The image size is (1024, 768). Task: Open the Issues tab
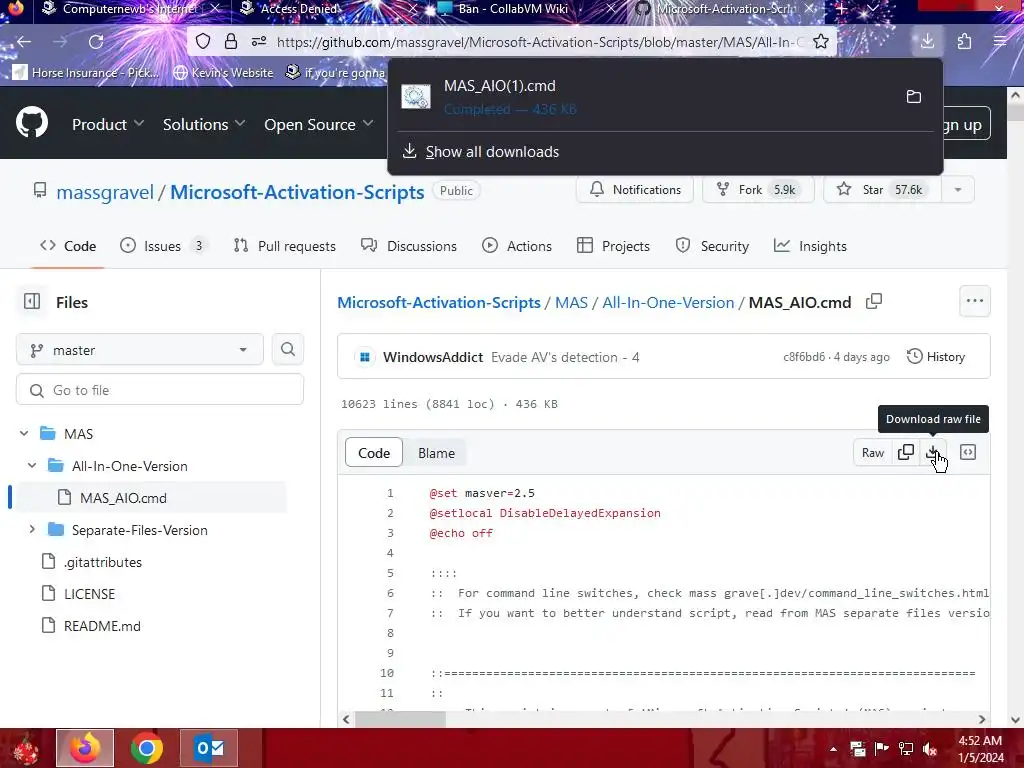coord(163,246)
